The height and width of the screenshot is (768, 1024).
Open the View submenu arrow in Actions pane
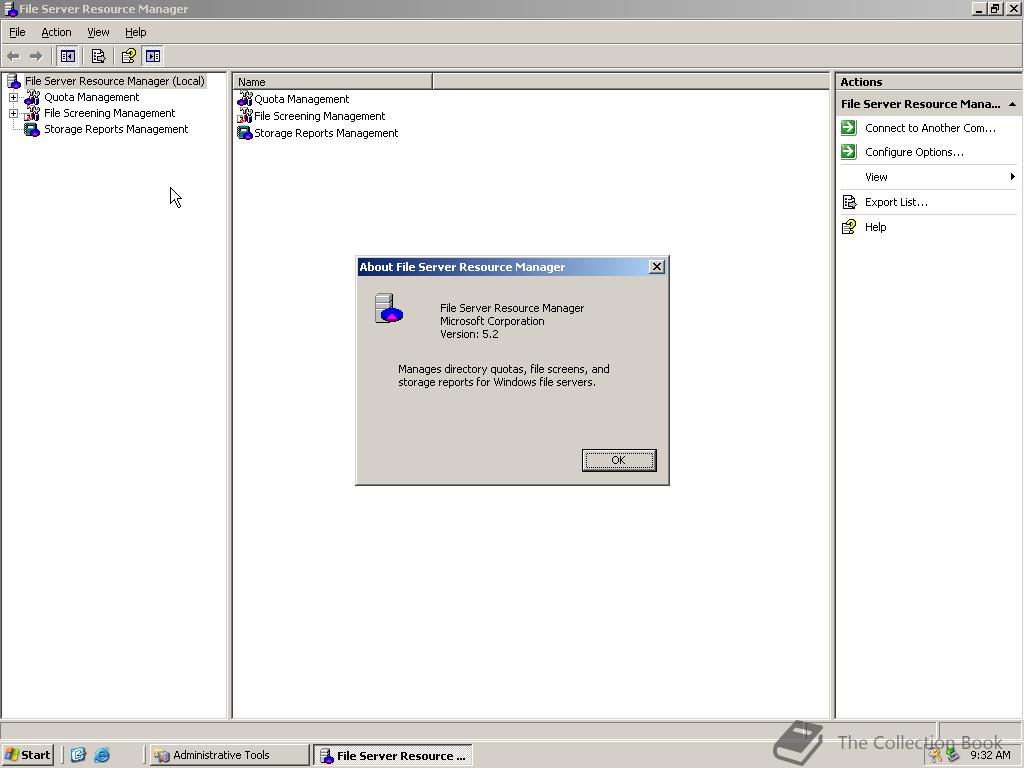click(1012, 177)
